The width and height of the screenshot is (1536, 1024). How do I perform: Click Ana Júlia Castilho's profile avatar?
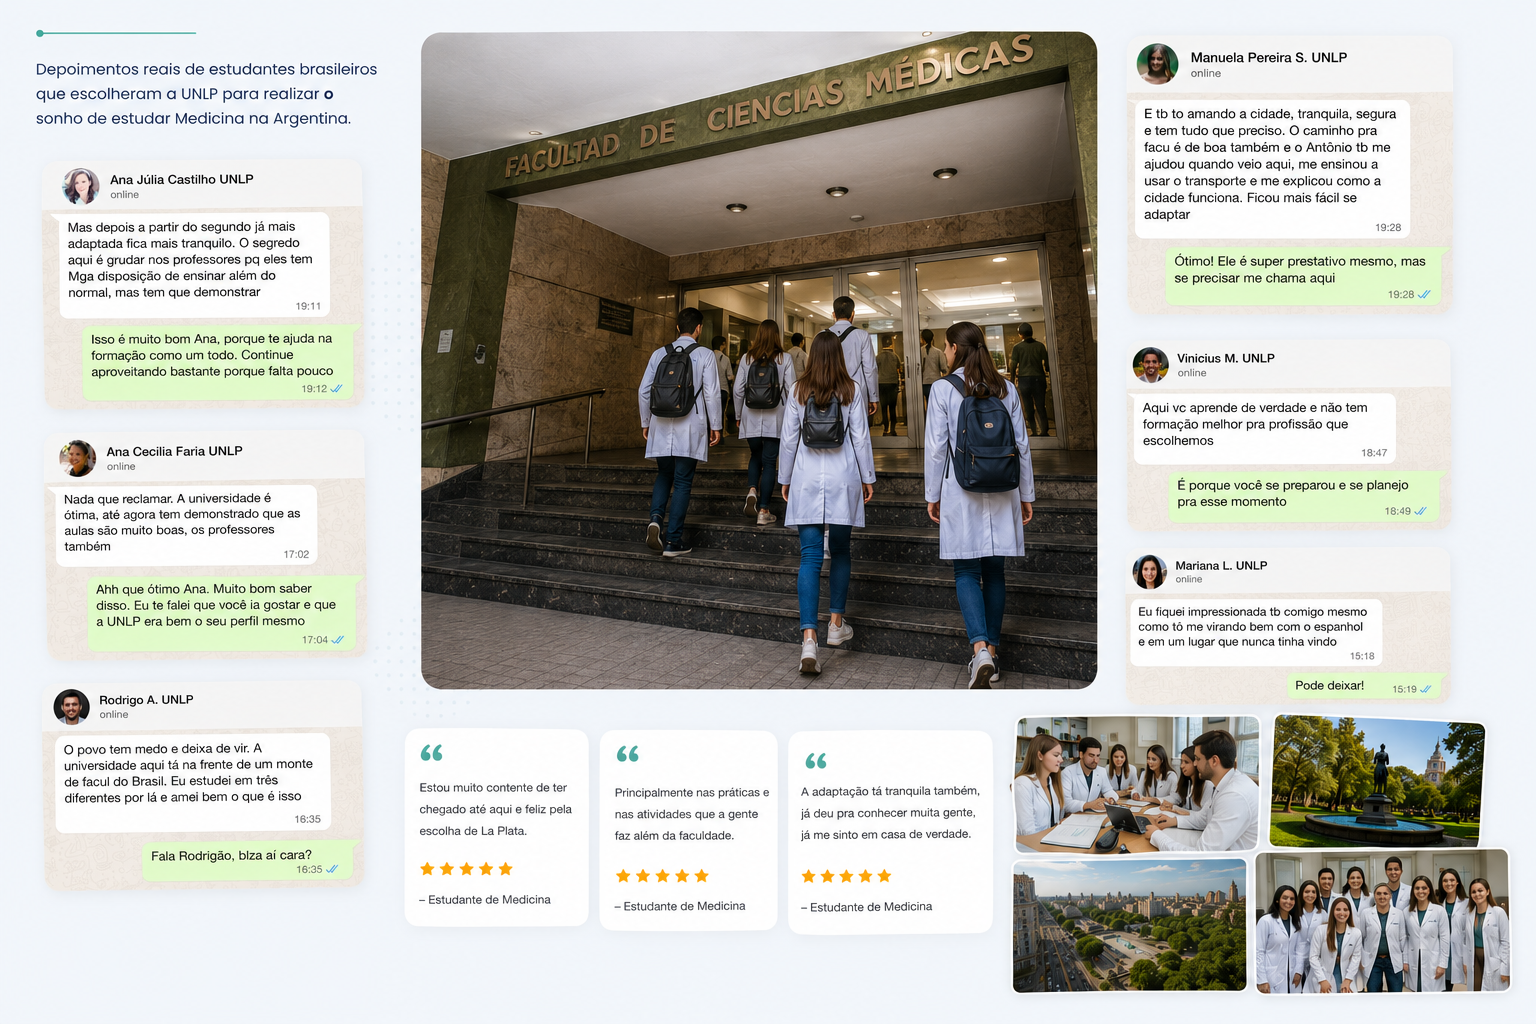click(x=81, y=186)
